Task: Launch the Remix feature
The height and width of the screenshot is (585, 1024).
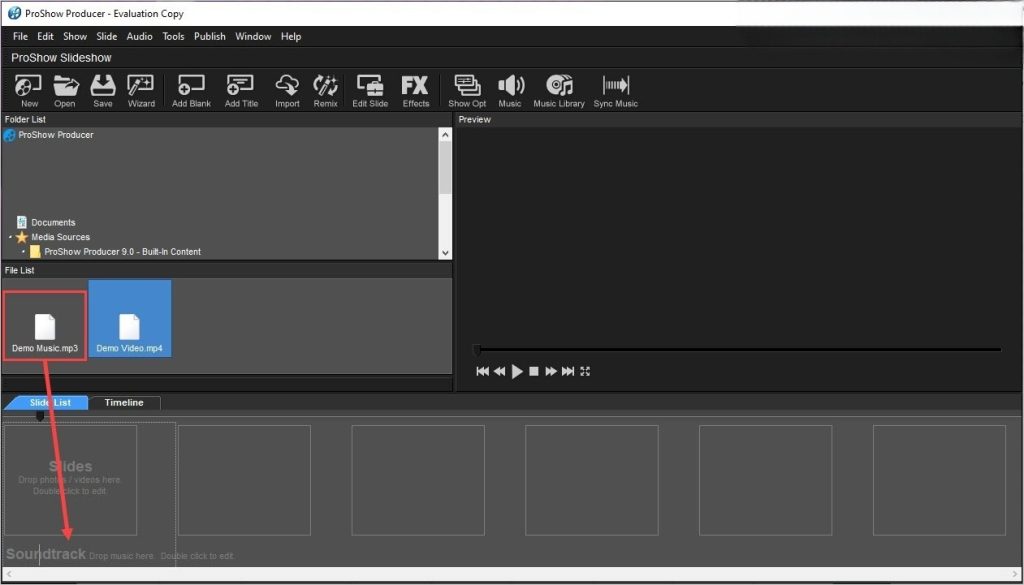Action: [x=325, y=89]
